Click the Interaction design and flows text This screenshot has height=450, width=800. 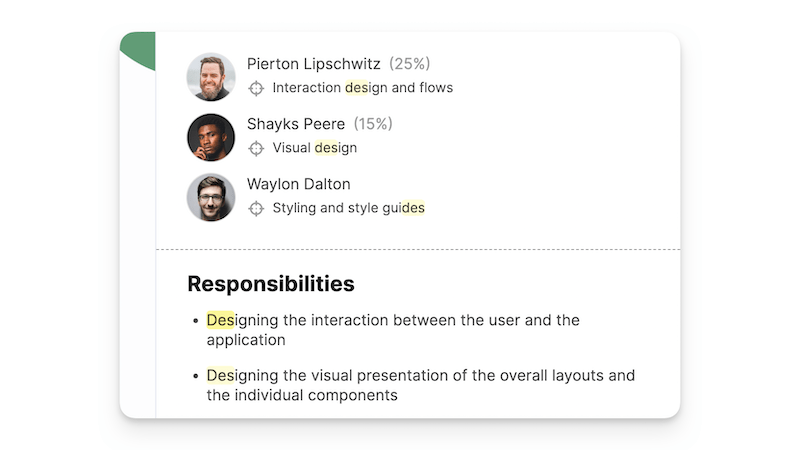coord(363,88)
